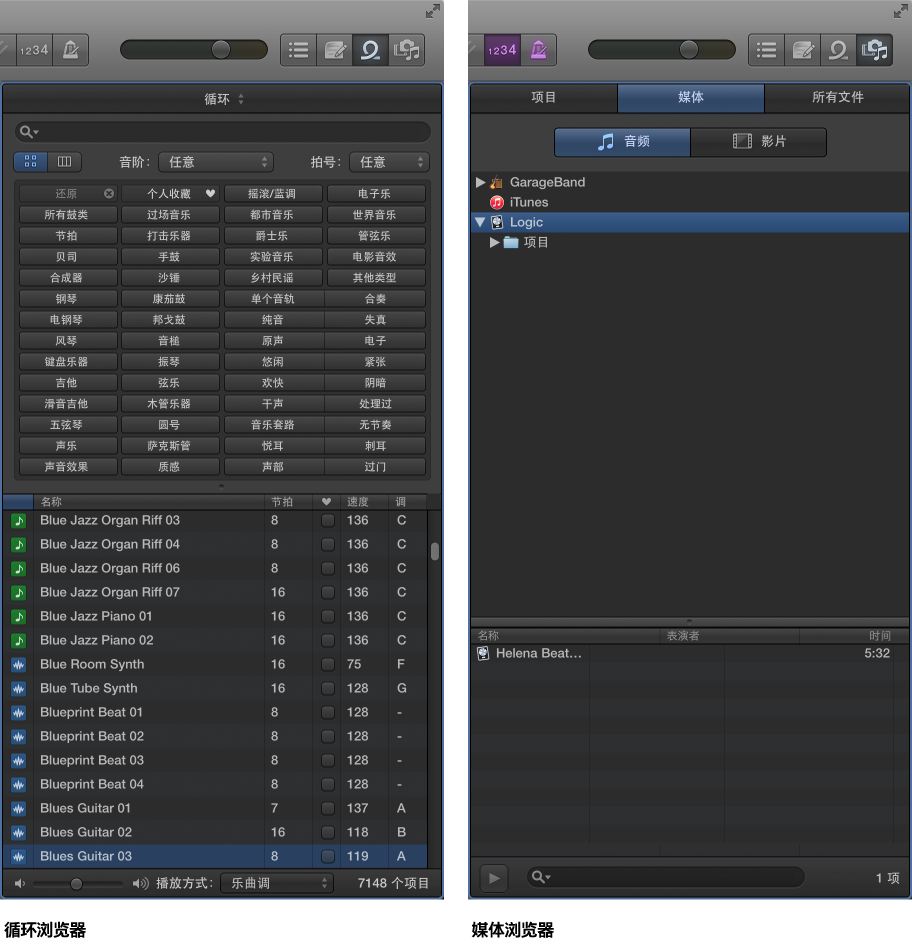The width and height of the screenshot is (912, 948).
Task: Switch to the 媒体 tab
Action: (x=691, y=97)
